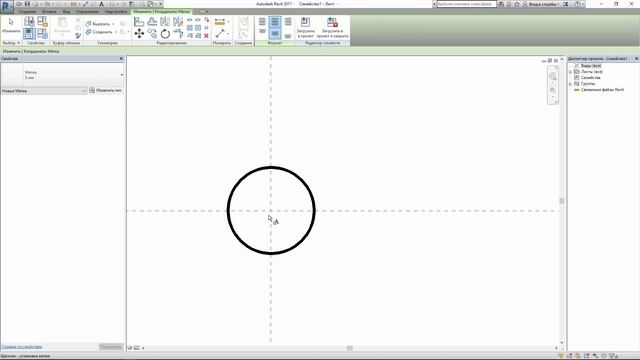Image resolution: width=640 pixels, height=360 pixels.
Task: Open the type selector dropdown arrow for Метка
Action: tap(122, 75)
